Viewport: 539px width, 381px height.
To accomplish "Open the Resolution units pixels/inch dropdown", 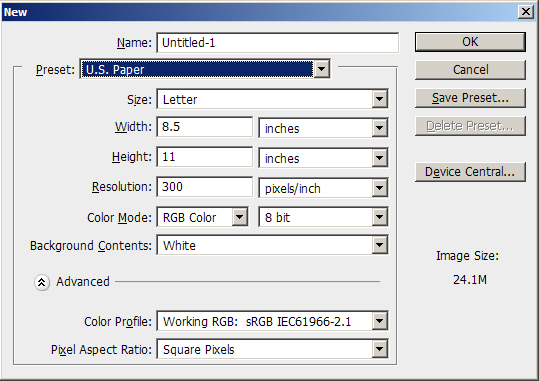I will pos(323,188).
